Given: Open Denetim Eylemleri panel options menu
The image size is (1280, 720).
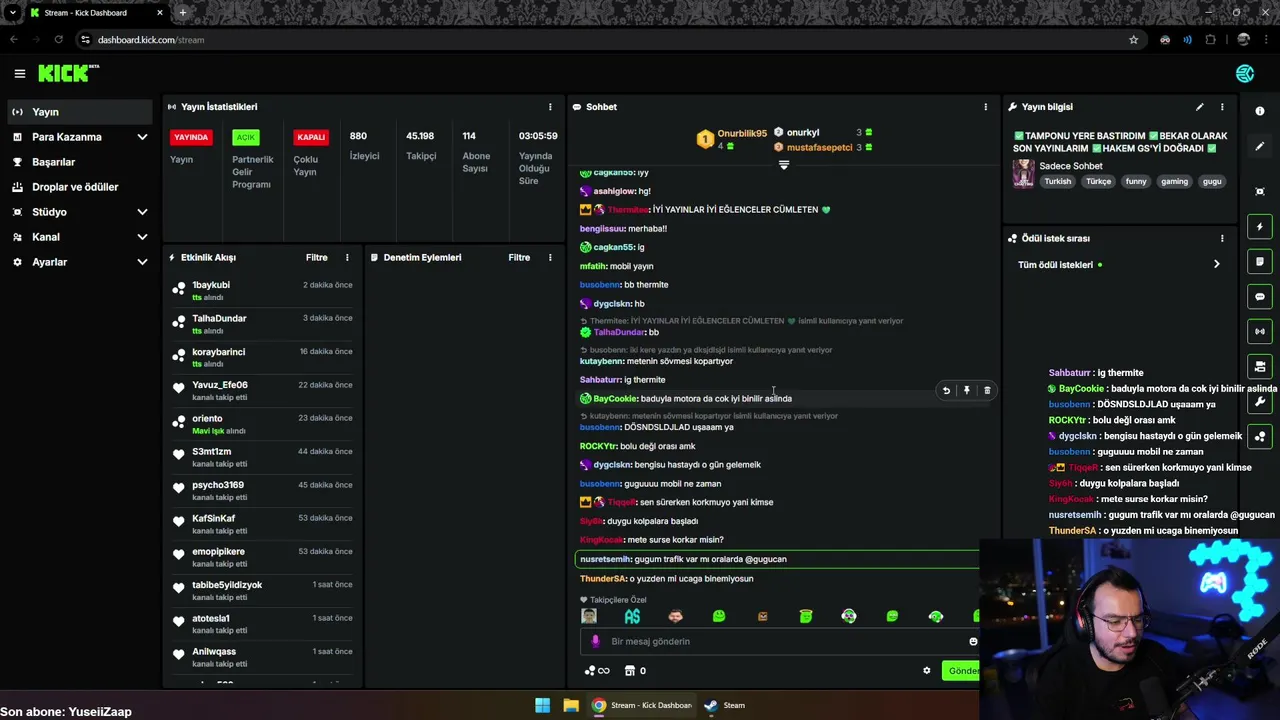Looking at the screenshot, I should tap(549, 257).
